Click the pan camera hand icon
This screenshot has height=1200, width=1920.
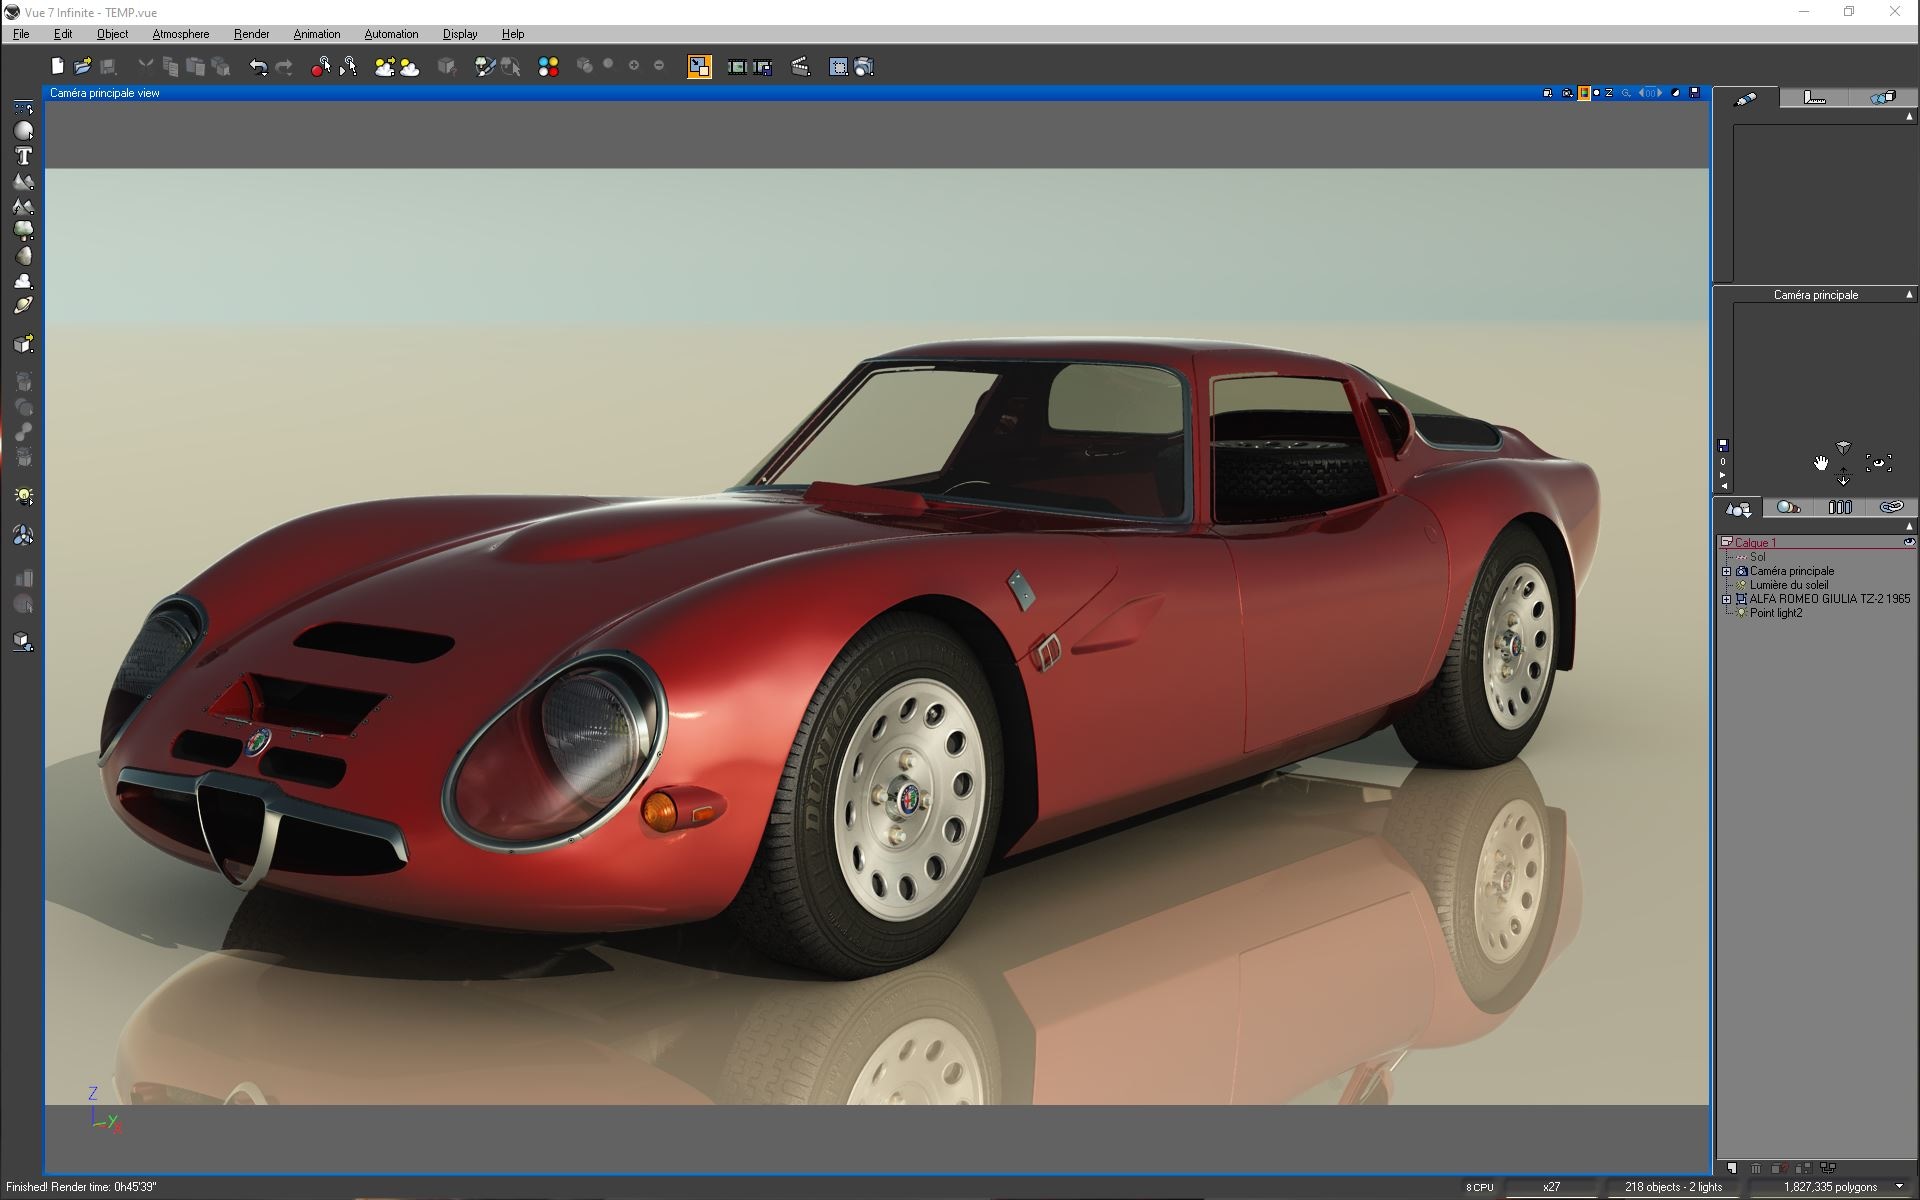[1821, 463]
